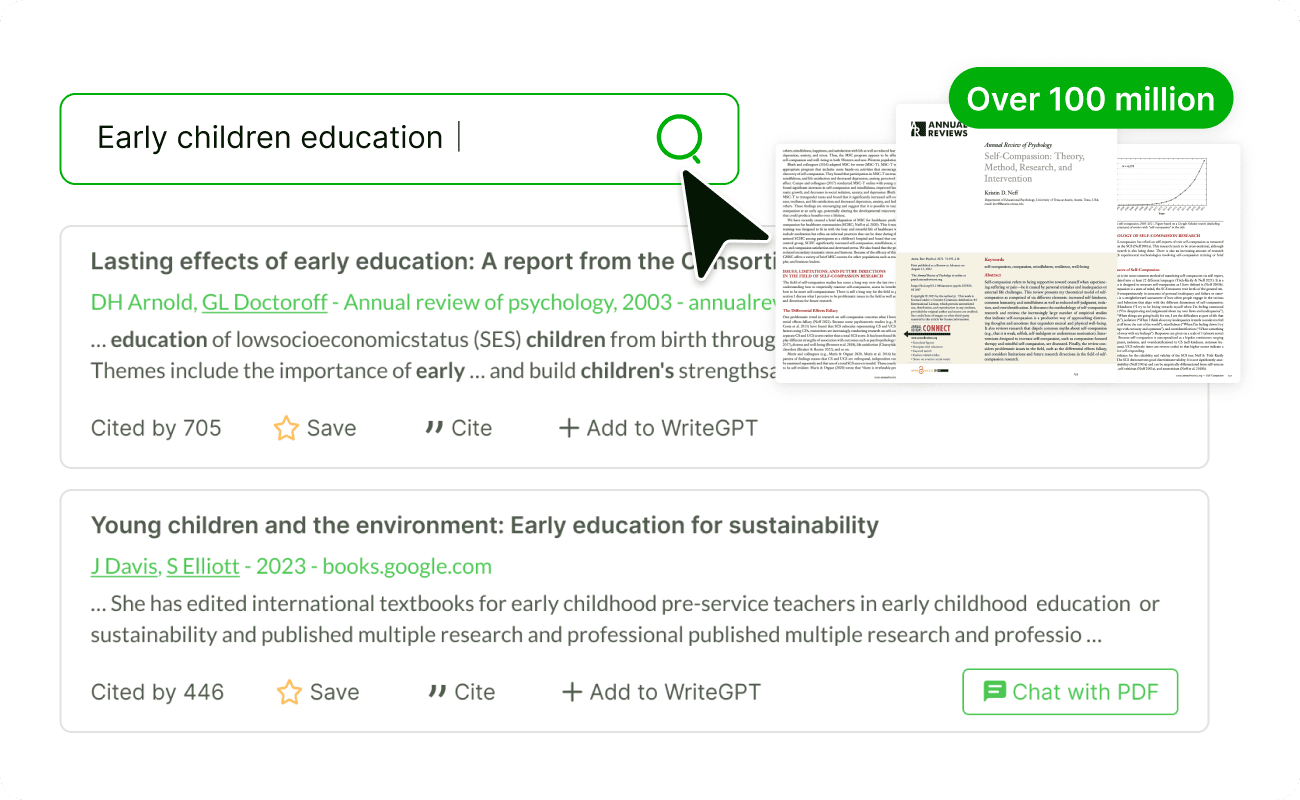The width and height of the screenshot is (1300, 800).
Task: Click the Chat with PDF button
Action: point(1070,692)
